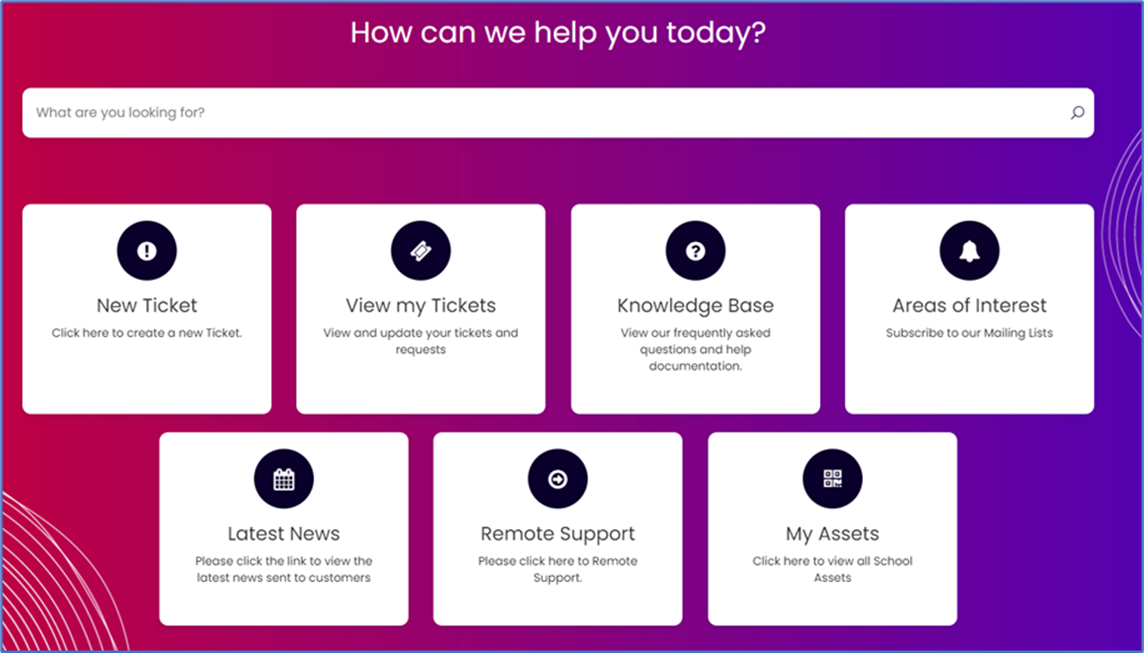The height and width of the screenshot is (653, 1144).
Task: Open the View my Tickets title link
Action: point(421,305)
